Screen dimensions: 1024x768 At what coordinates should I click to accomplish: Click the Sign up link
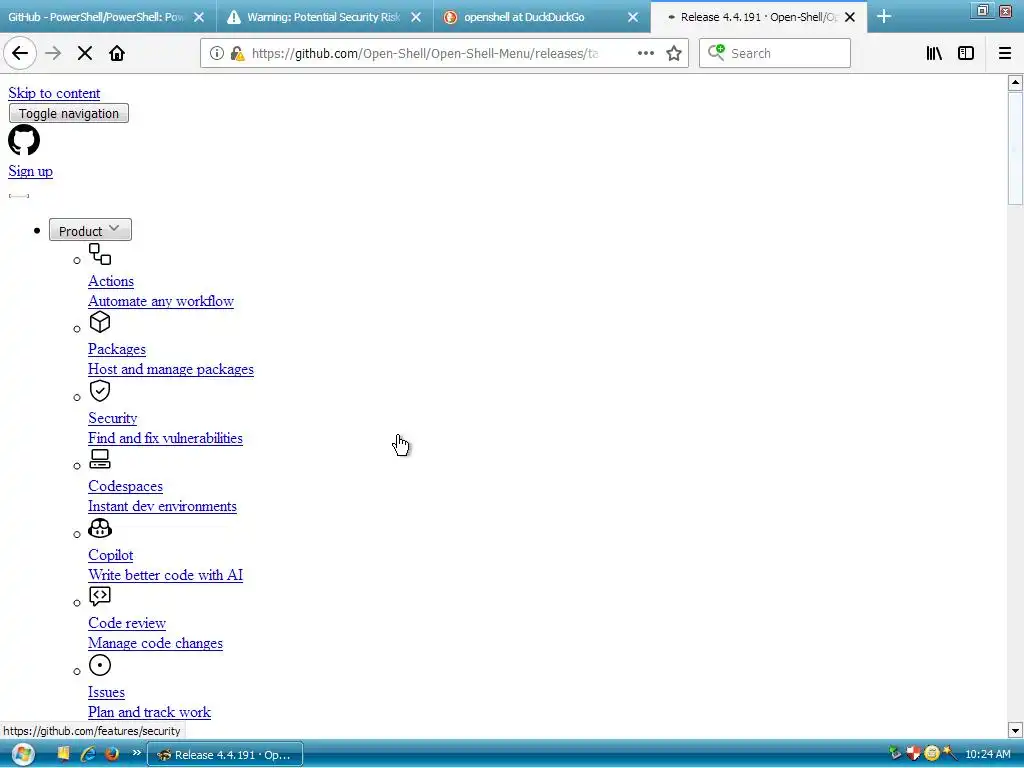(31, 171)
